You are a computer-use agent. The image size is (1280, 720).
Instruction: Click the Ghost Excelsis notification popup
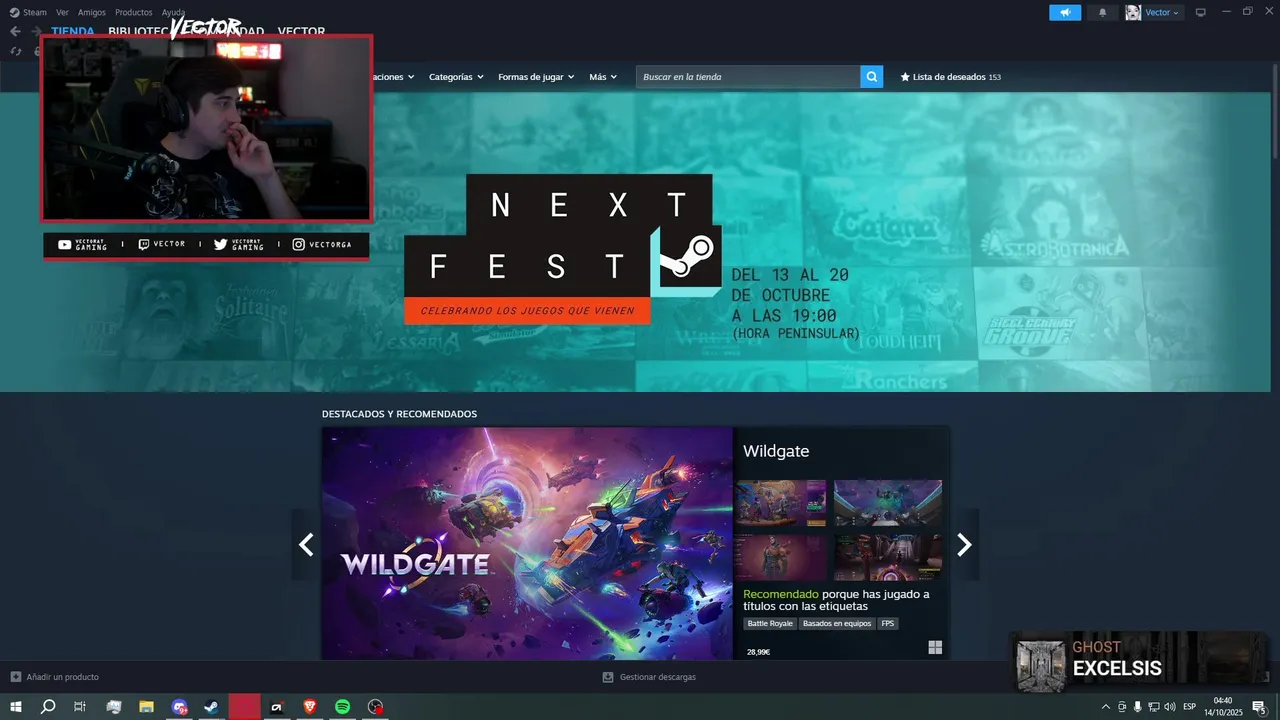[1139, 661]
